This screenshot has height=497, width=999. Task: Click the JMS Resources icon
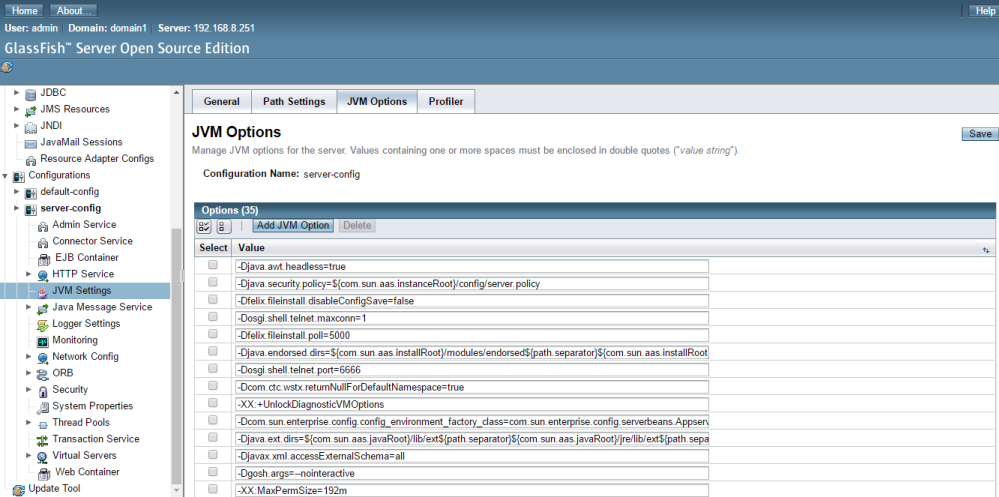coord(30,110)
